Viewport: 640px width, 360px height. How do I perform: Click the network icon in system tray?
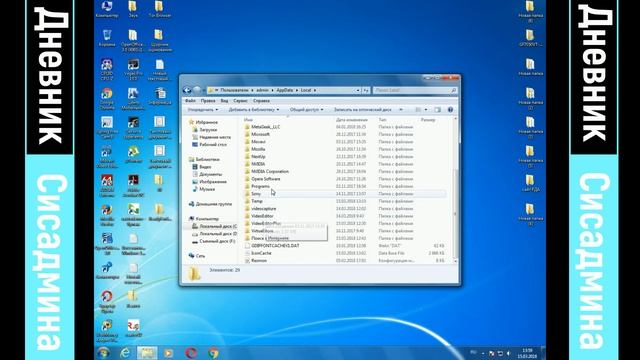pyautogui.click(x=500, y=353)
